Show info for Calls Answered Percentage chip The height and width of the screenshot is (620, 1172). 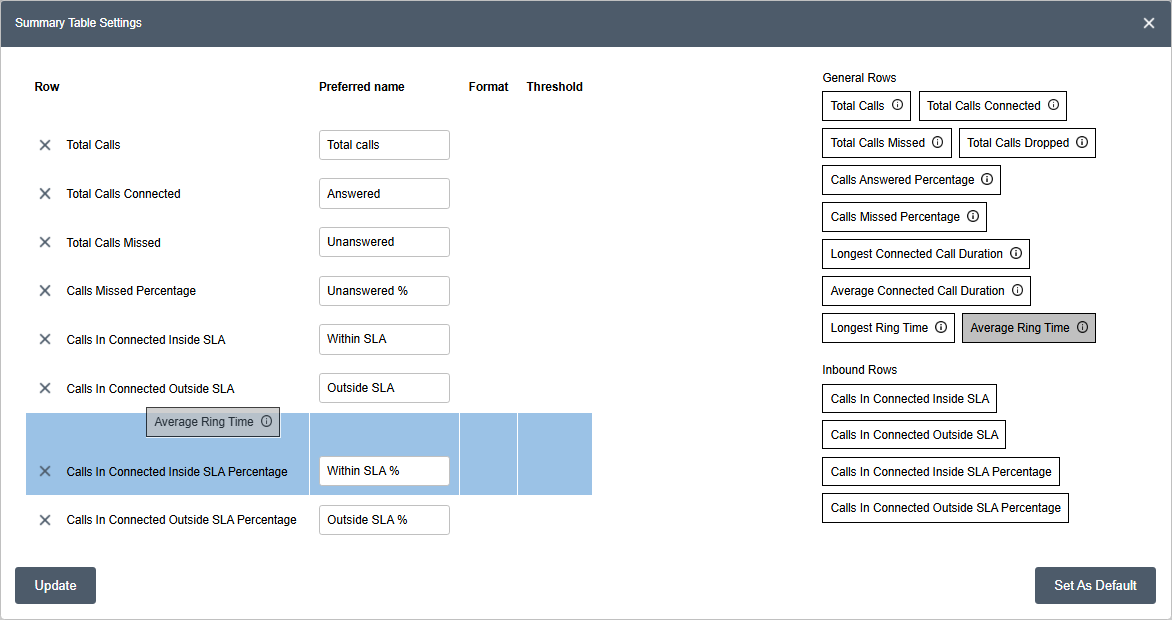[x=987, y=179]
